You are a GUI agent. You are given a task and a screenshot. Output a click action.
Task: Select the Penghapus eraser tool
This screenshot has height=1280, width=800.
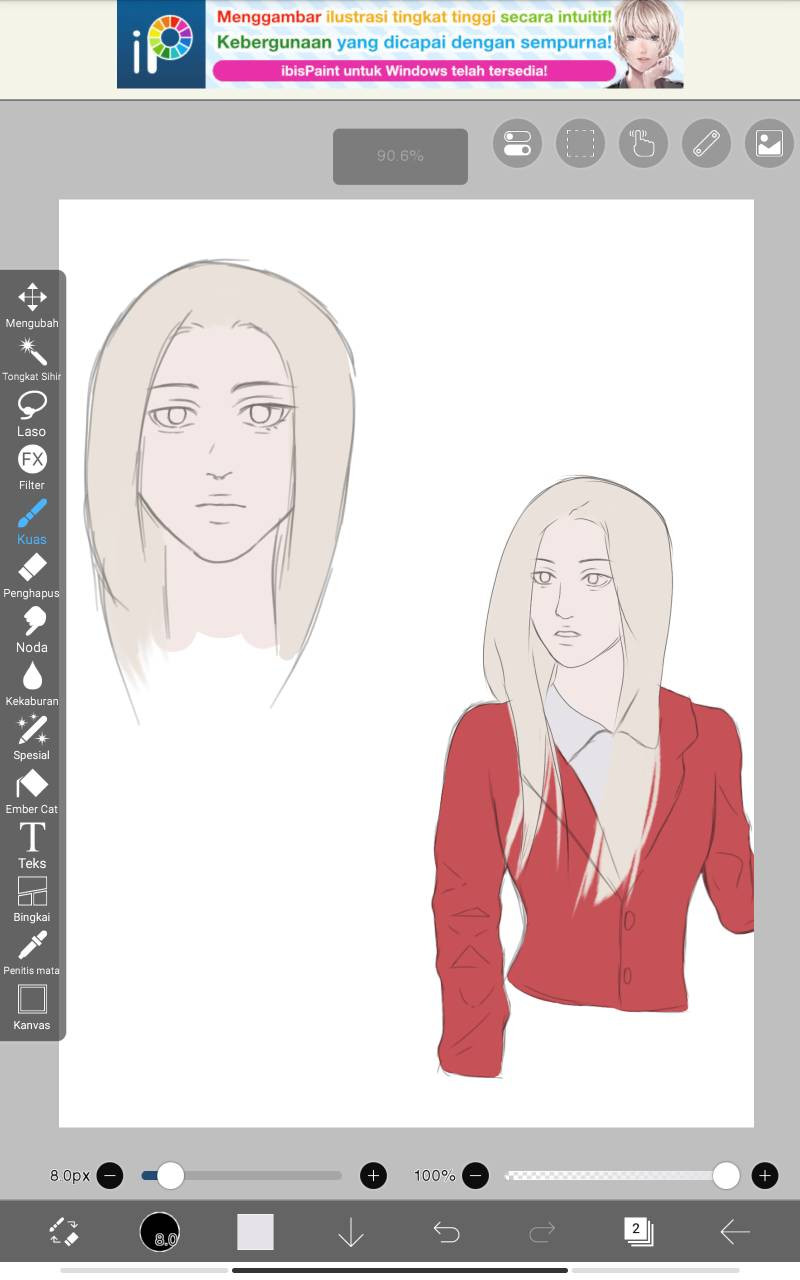[32, 575]
